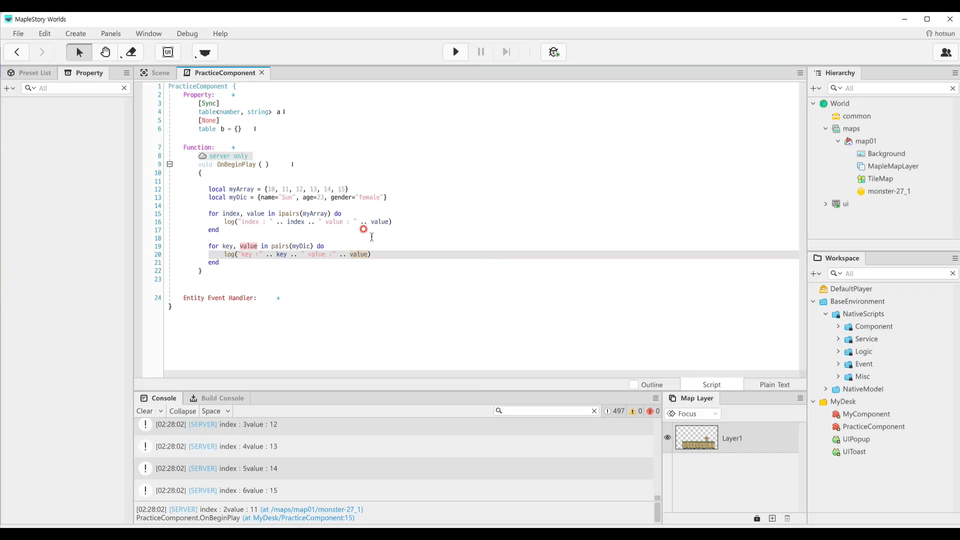Open the /maps/map01/monster-27_1 link
This screenshot has width=960, height=540.
[312, 509]
